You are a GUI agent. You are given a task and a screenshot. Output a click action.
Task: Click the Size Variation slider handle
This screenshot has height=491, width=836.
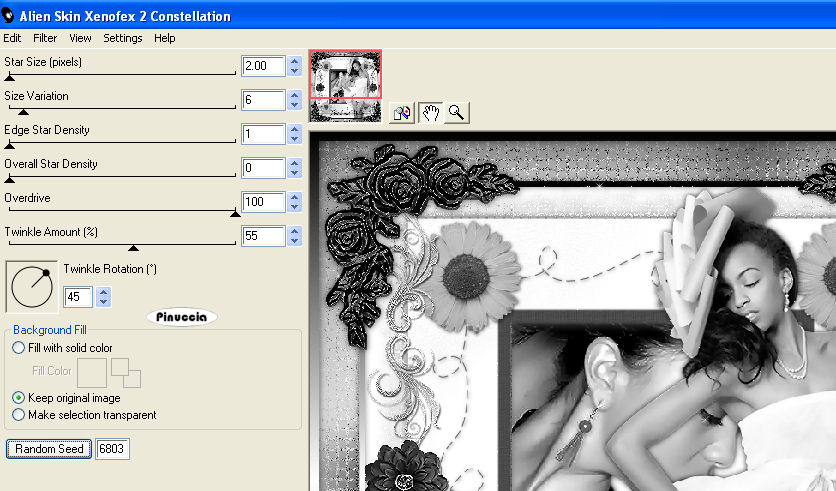click(23, 112)
